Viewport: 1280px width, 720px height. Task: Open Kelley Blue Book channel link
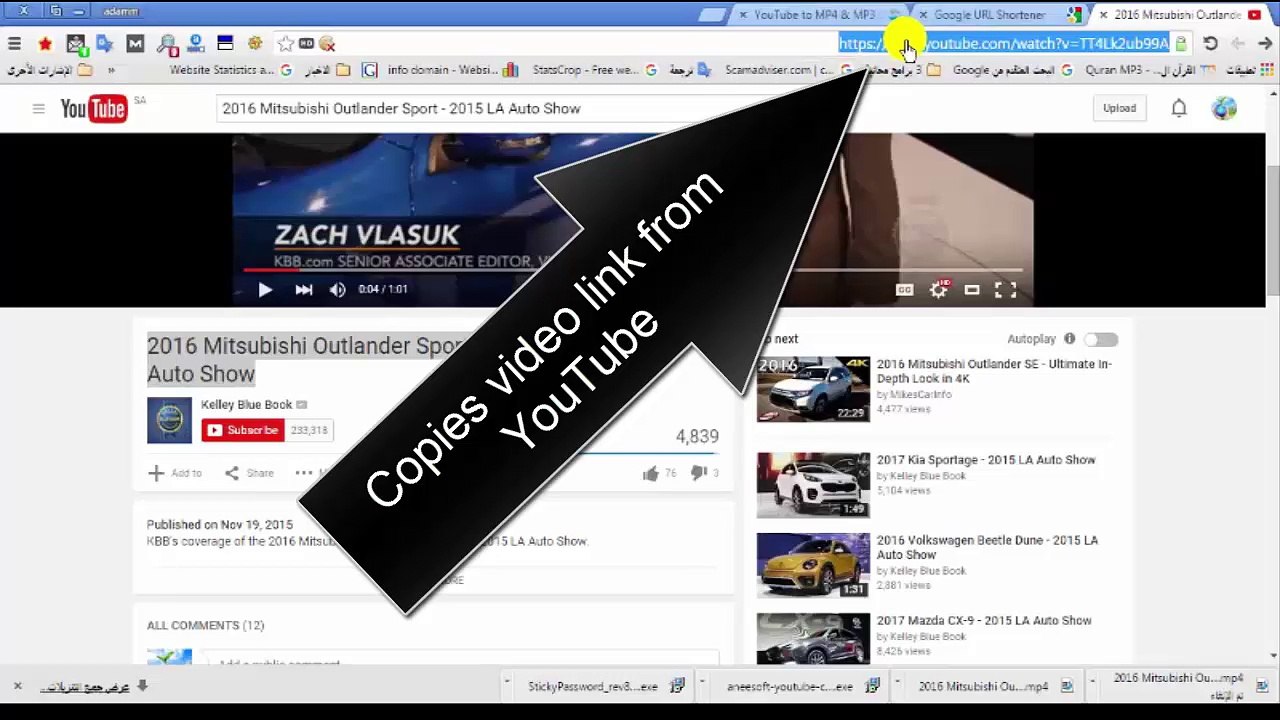point(246,405)
